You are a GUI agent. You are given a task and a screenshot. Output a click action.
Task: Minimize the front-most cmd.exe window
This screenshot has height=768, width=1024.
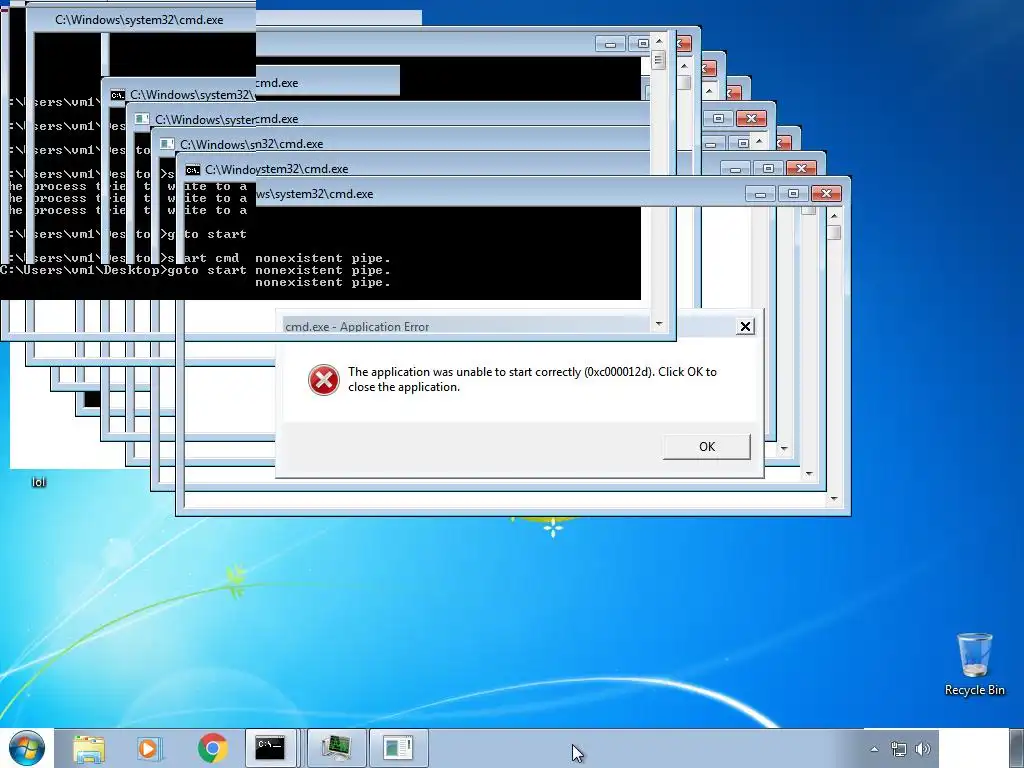pyautogui.click(x=760, y=194)
